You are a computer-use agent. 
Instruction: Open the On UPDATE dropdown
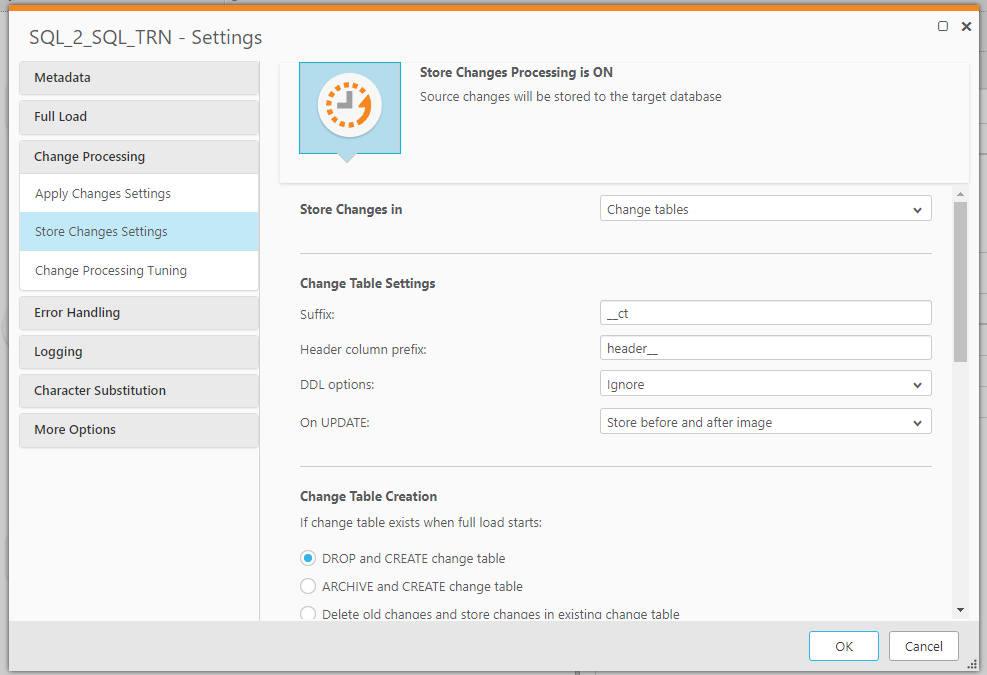click(x=765, y=421)
